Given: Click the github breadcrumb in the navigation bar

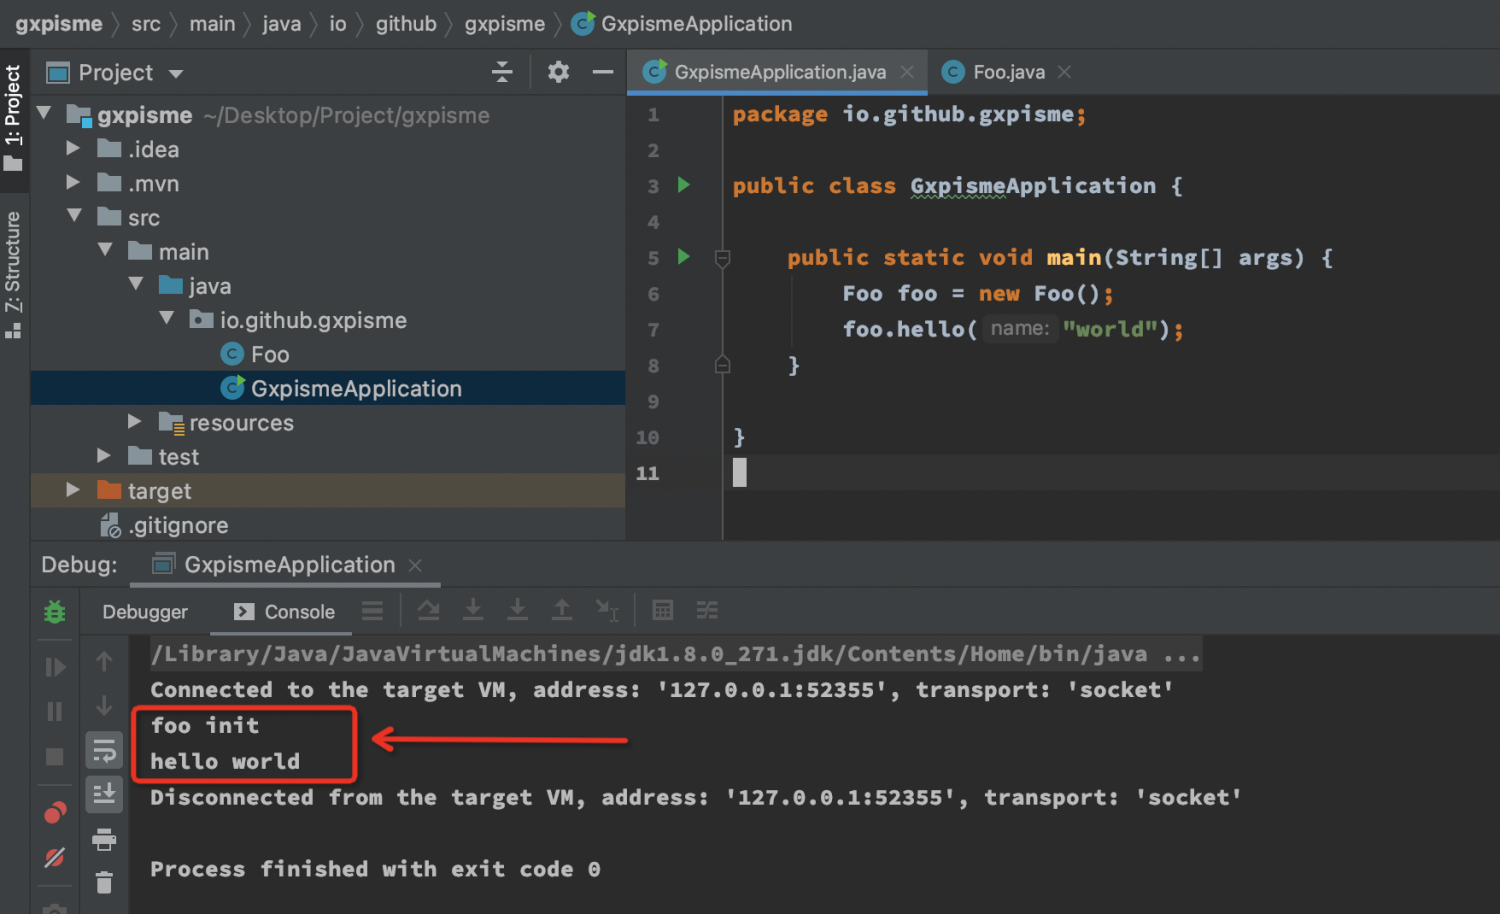Looking at the screenshot, I should click(406, 24).
